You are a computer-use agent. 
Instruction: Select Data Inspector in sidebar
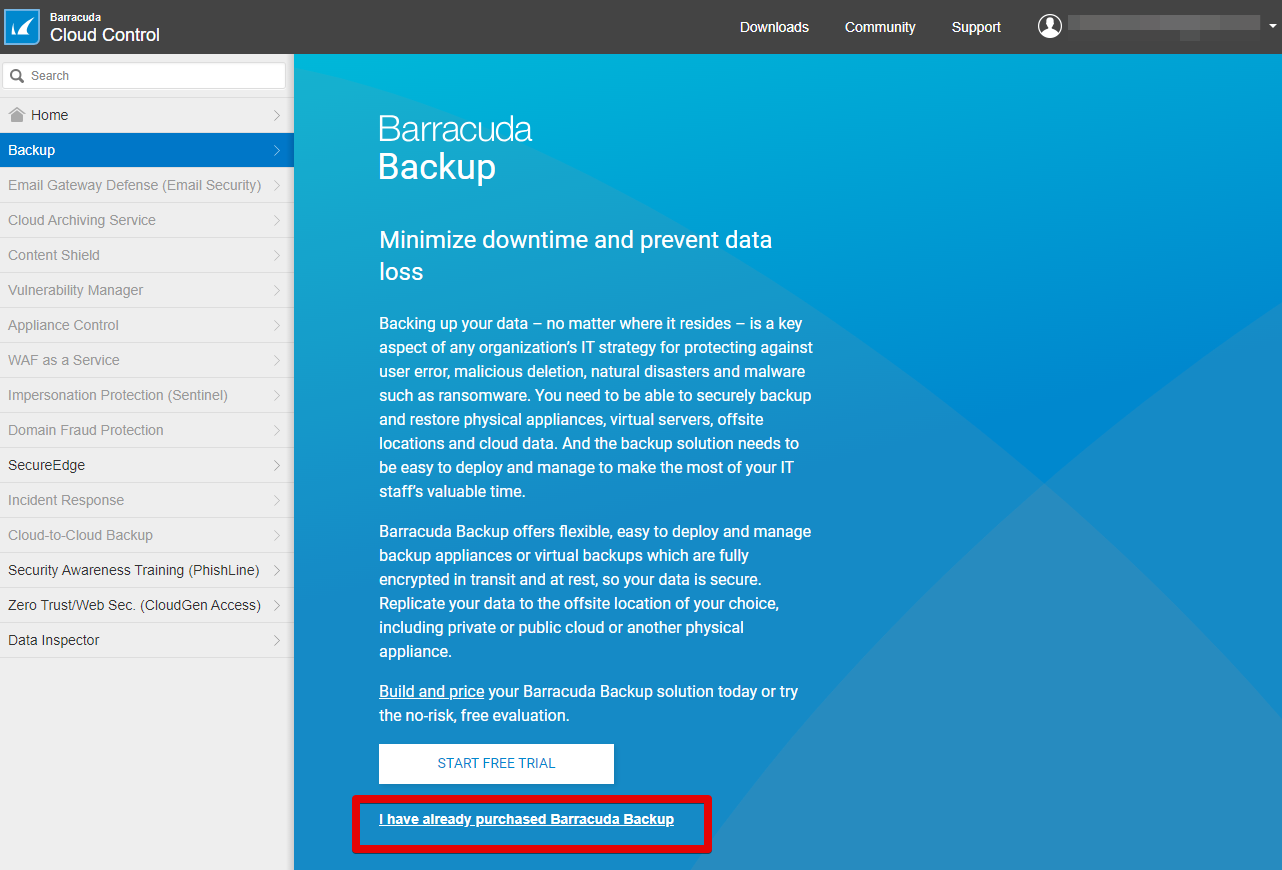click(147, 640)
